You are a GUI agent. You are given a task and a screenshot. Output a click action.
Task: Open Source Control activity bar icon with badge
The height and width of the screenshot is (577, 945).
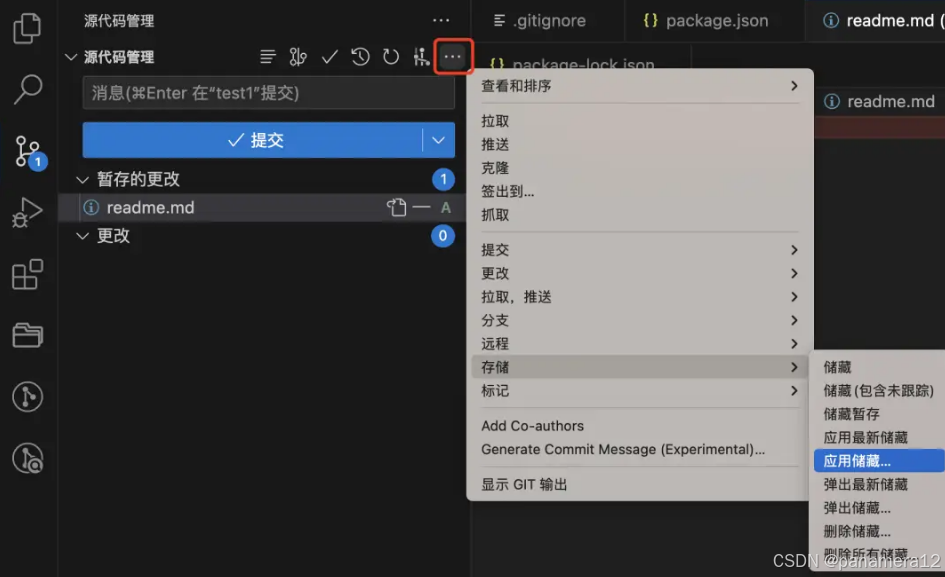29,152
